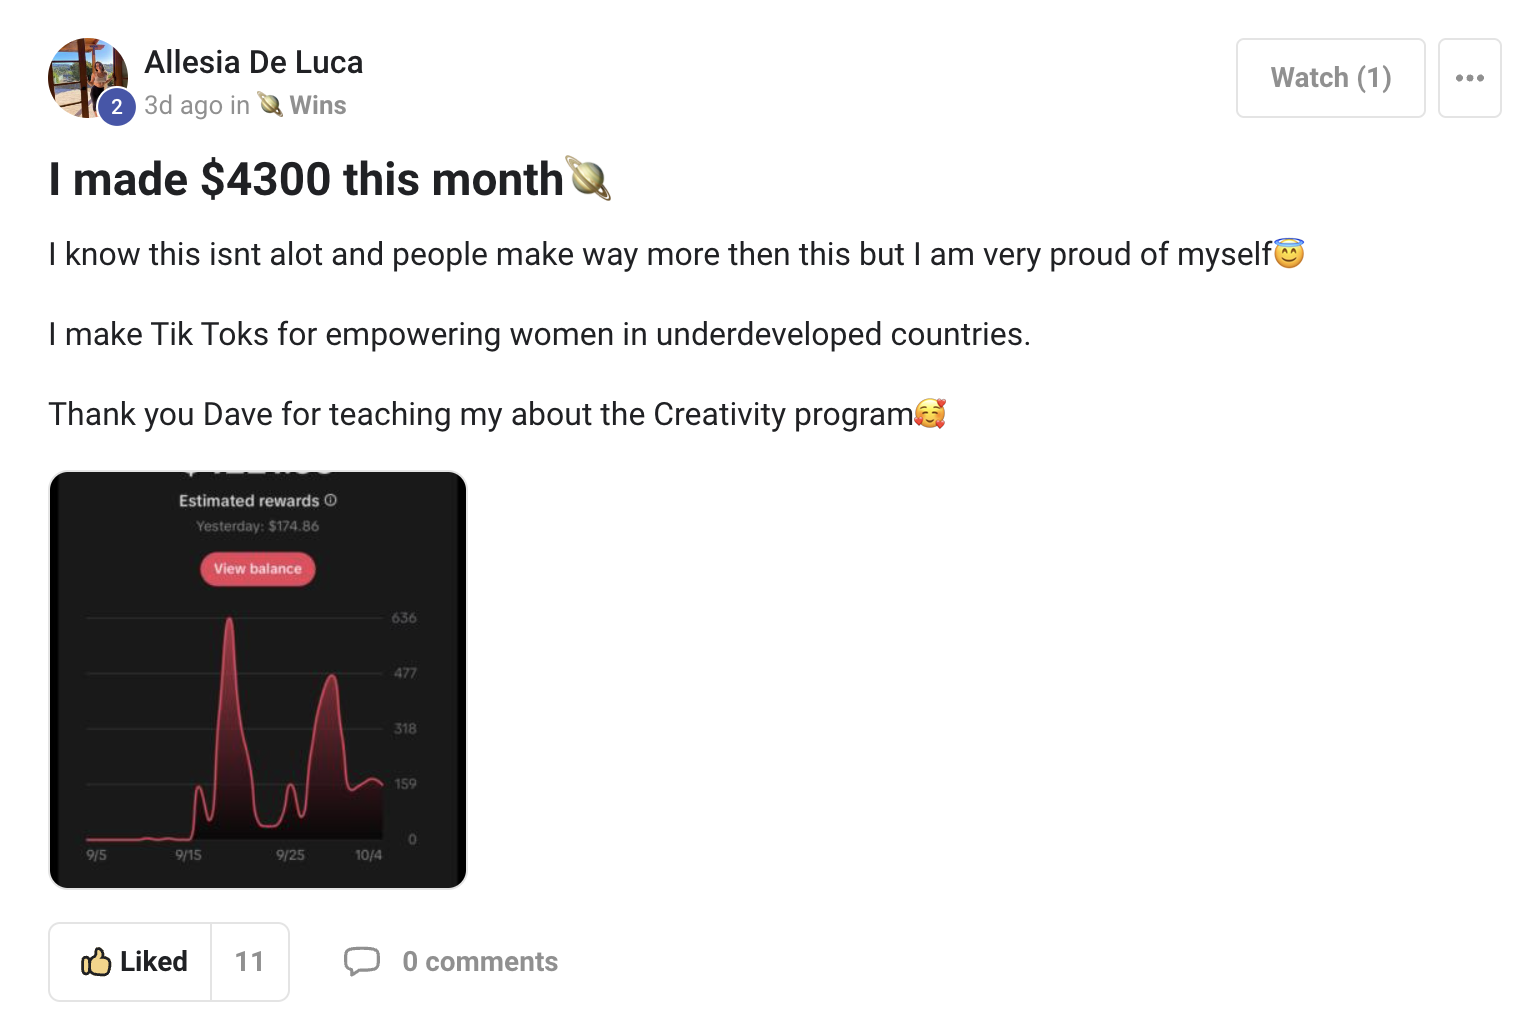The image size is (1533, 1026).
Task: Click the speech bubble comment icon
Action: coord(362,961)
